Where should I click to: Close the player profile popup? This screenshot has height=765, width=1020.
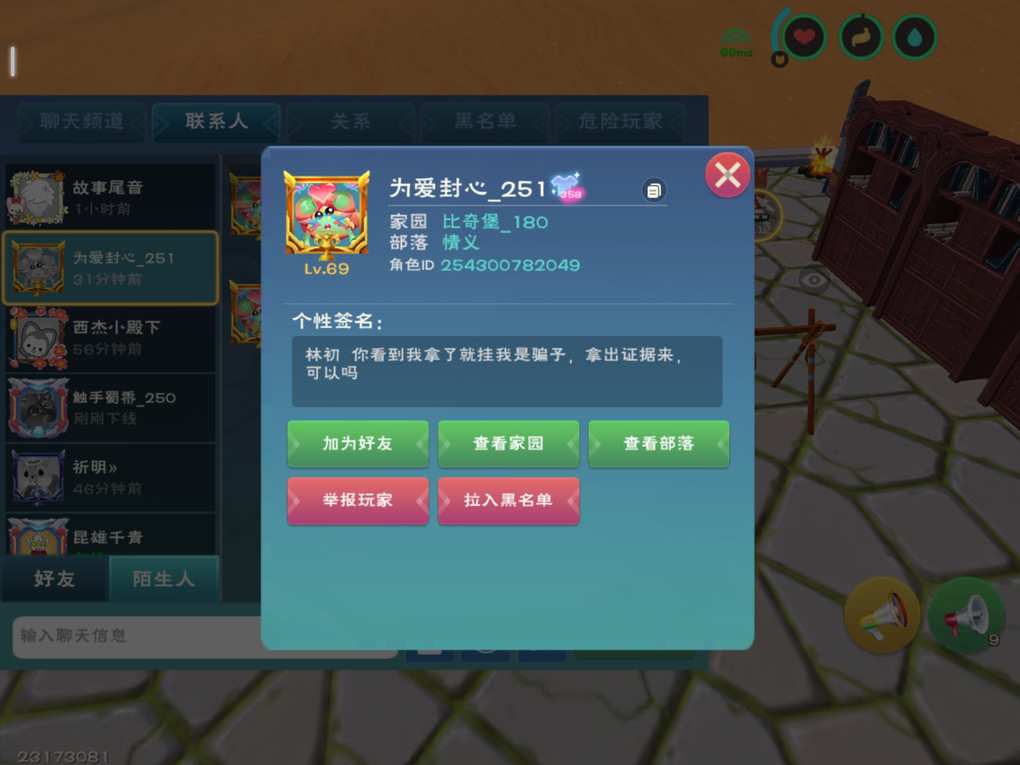727,175
